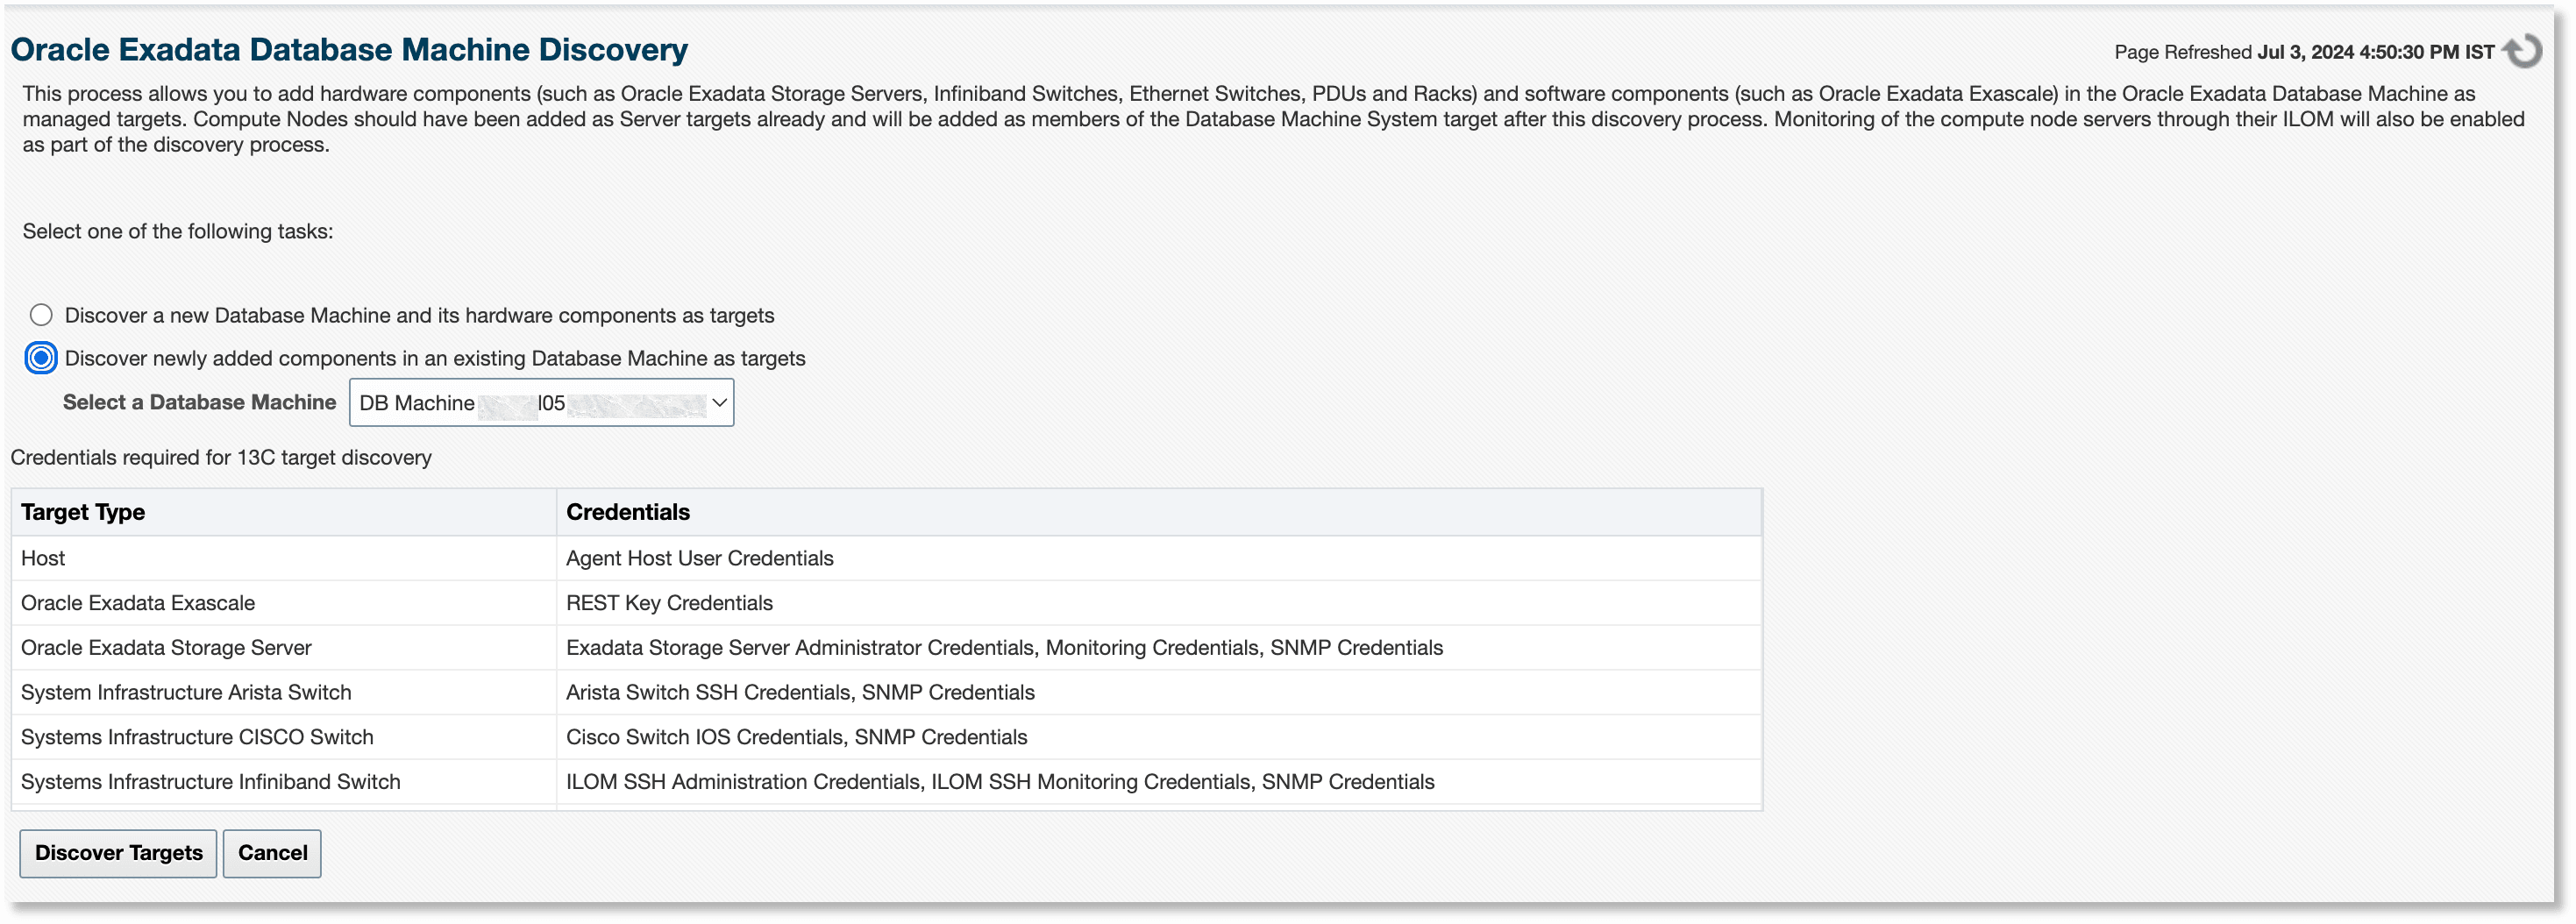Click the Cancel button
Image resolution: width=2576 pixels, height=924 pixels.
(271, 853)
